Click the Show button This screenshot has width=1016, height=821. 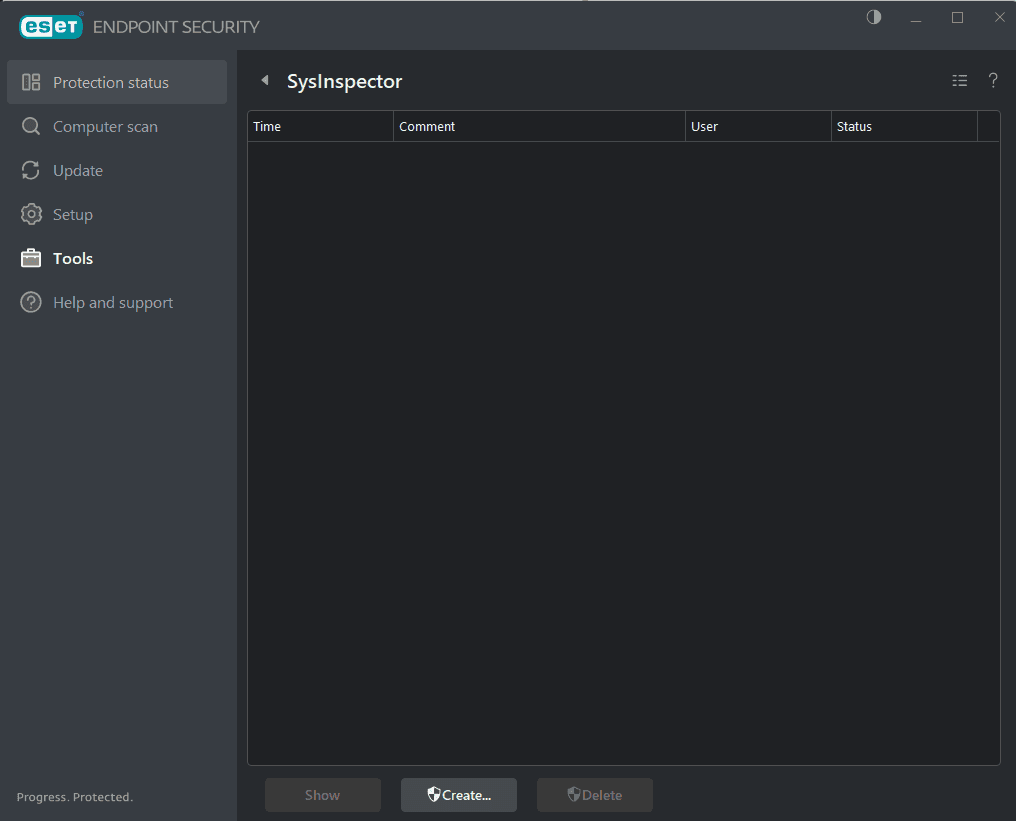pos(323,795)
